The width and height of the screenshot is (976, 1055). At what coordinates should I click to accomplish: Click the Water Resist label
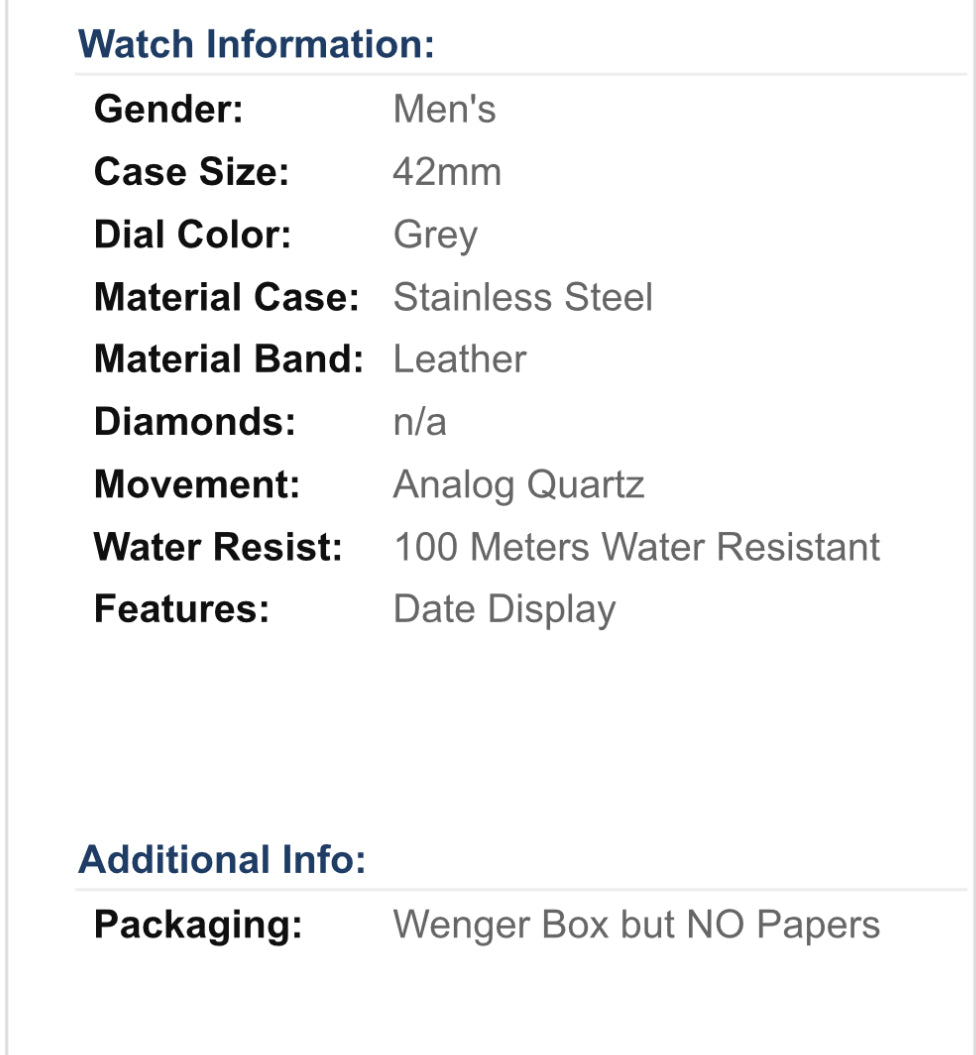point(218,547)
